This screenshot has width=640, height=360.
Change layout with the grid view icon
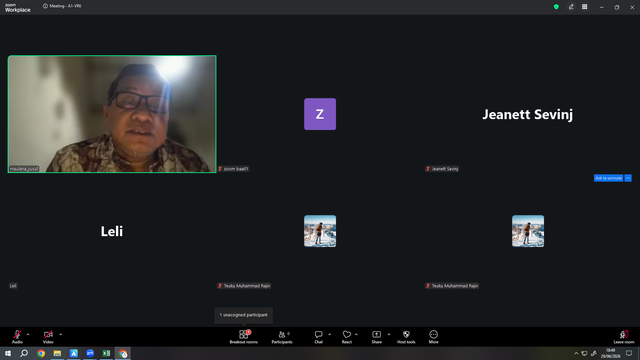[584, 7]
